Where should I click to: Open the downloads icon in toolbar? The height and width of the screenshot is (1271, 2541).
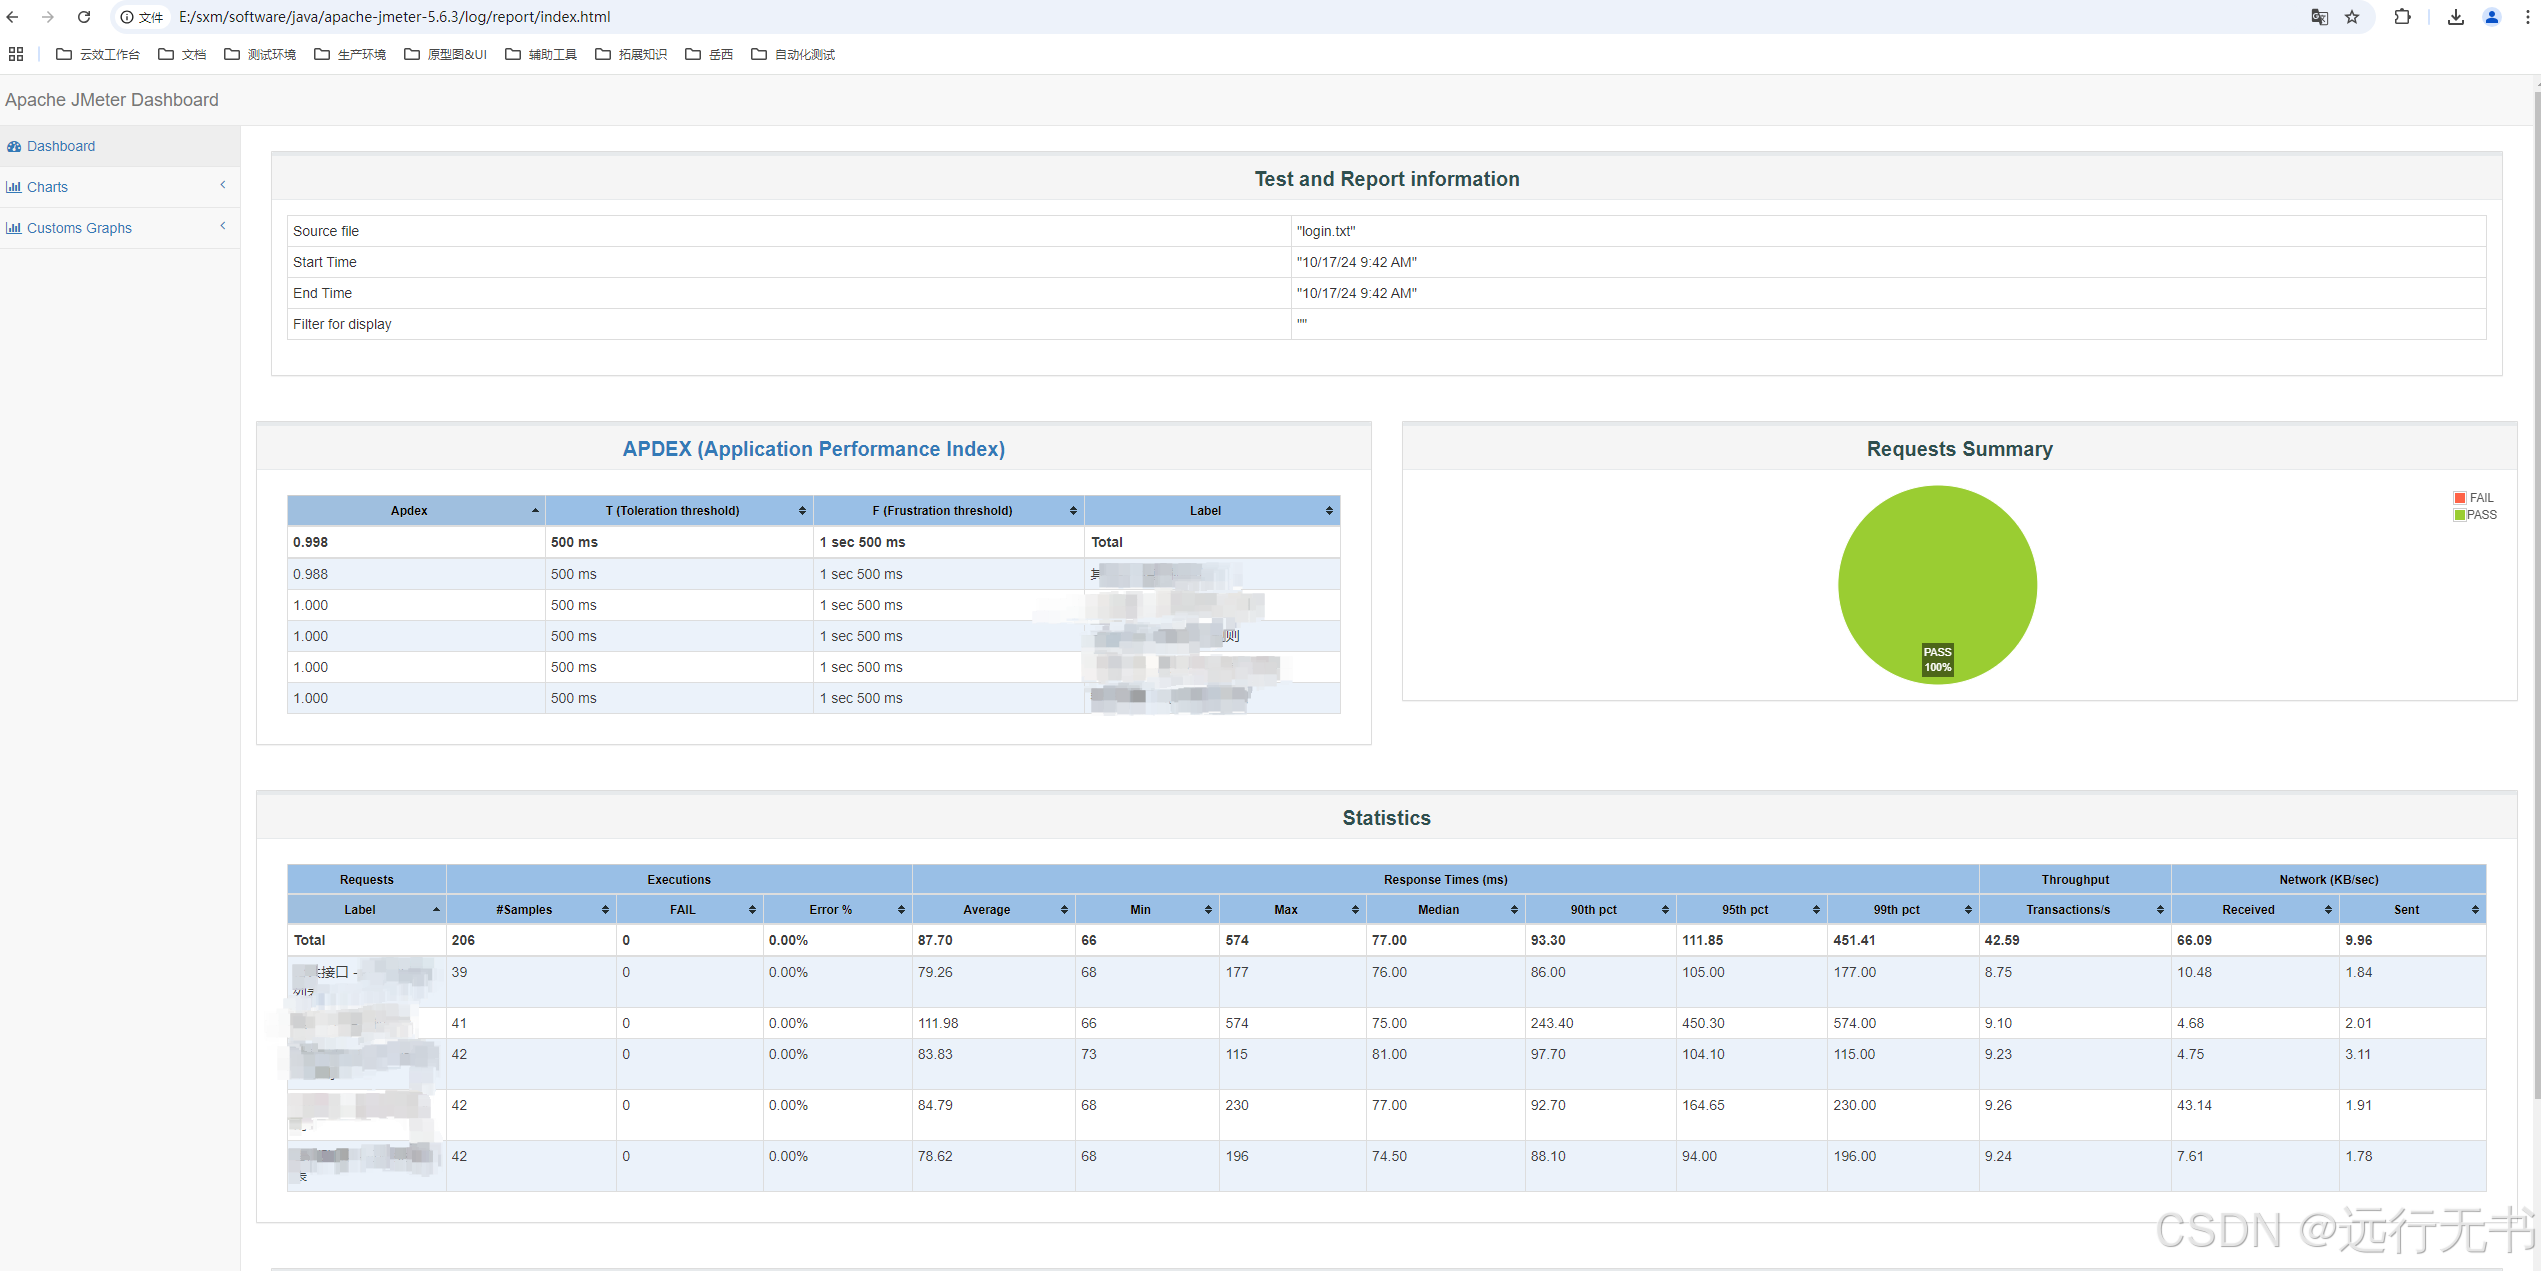click(x=2455, y=17)
